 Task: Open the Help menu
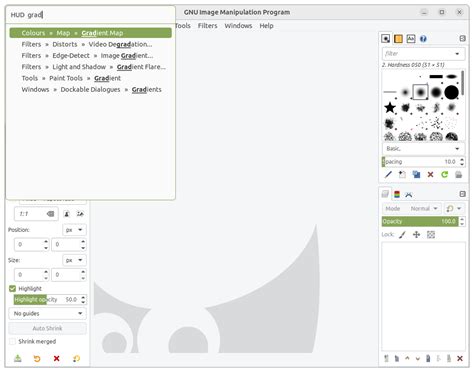[x=266, y=26]
